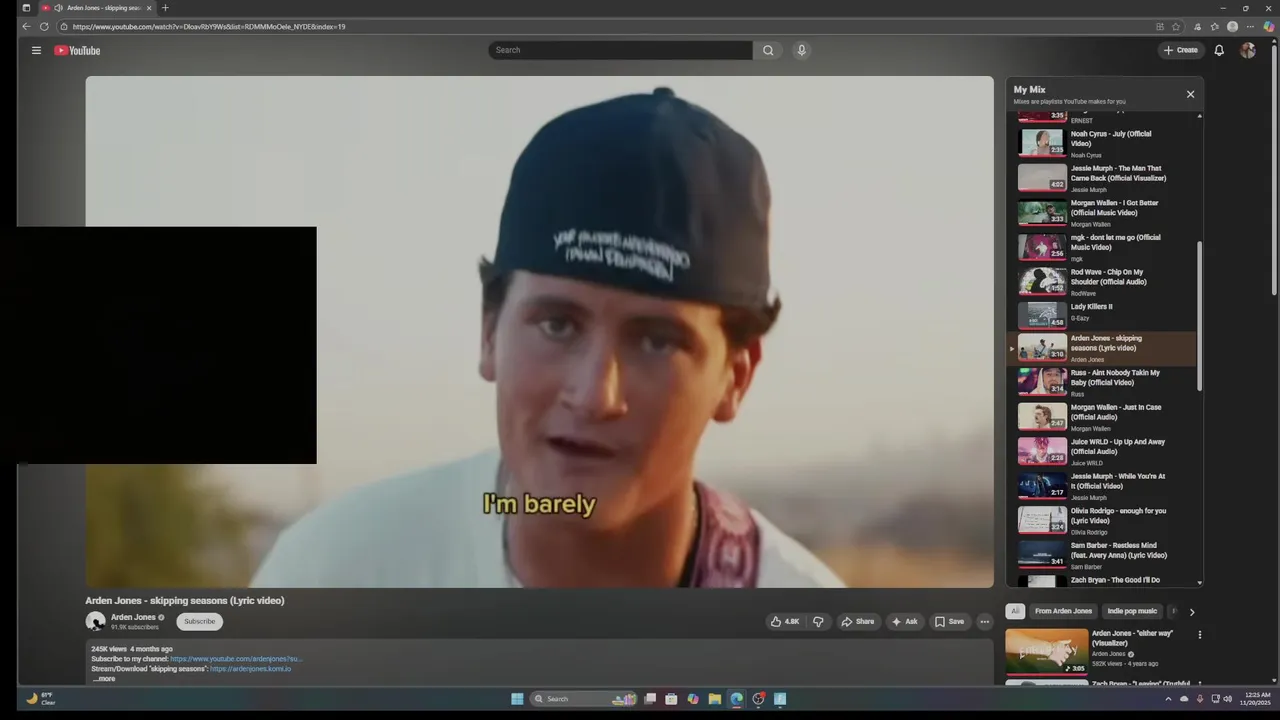Start voice search with microphone icon

(801, 50)
